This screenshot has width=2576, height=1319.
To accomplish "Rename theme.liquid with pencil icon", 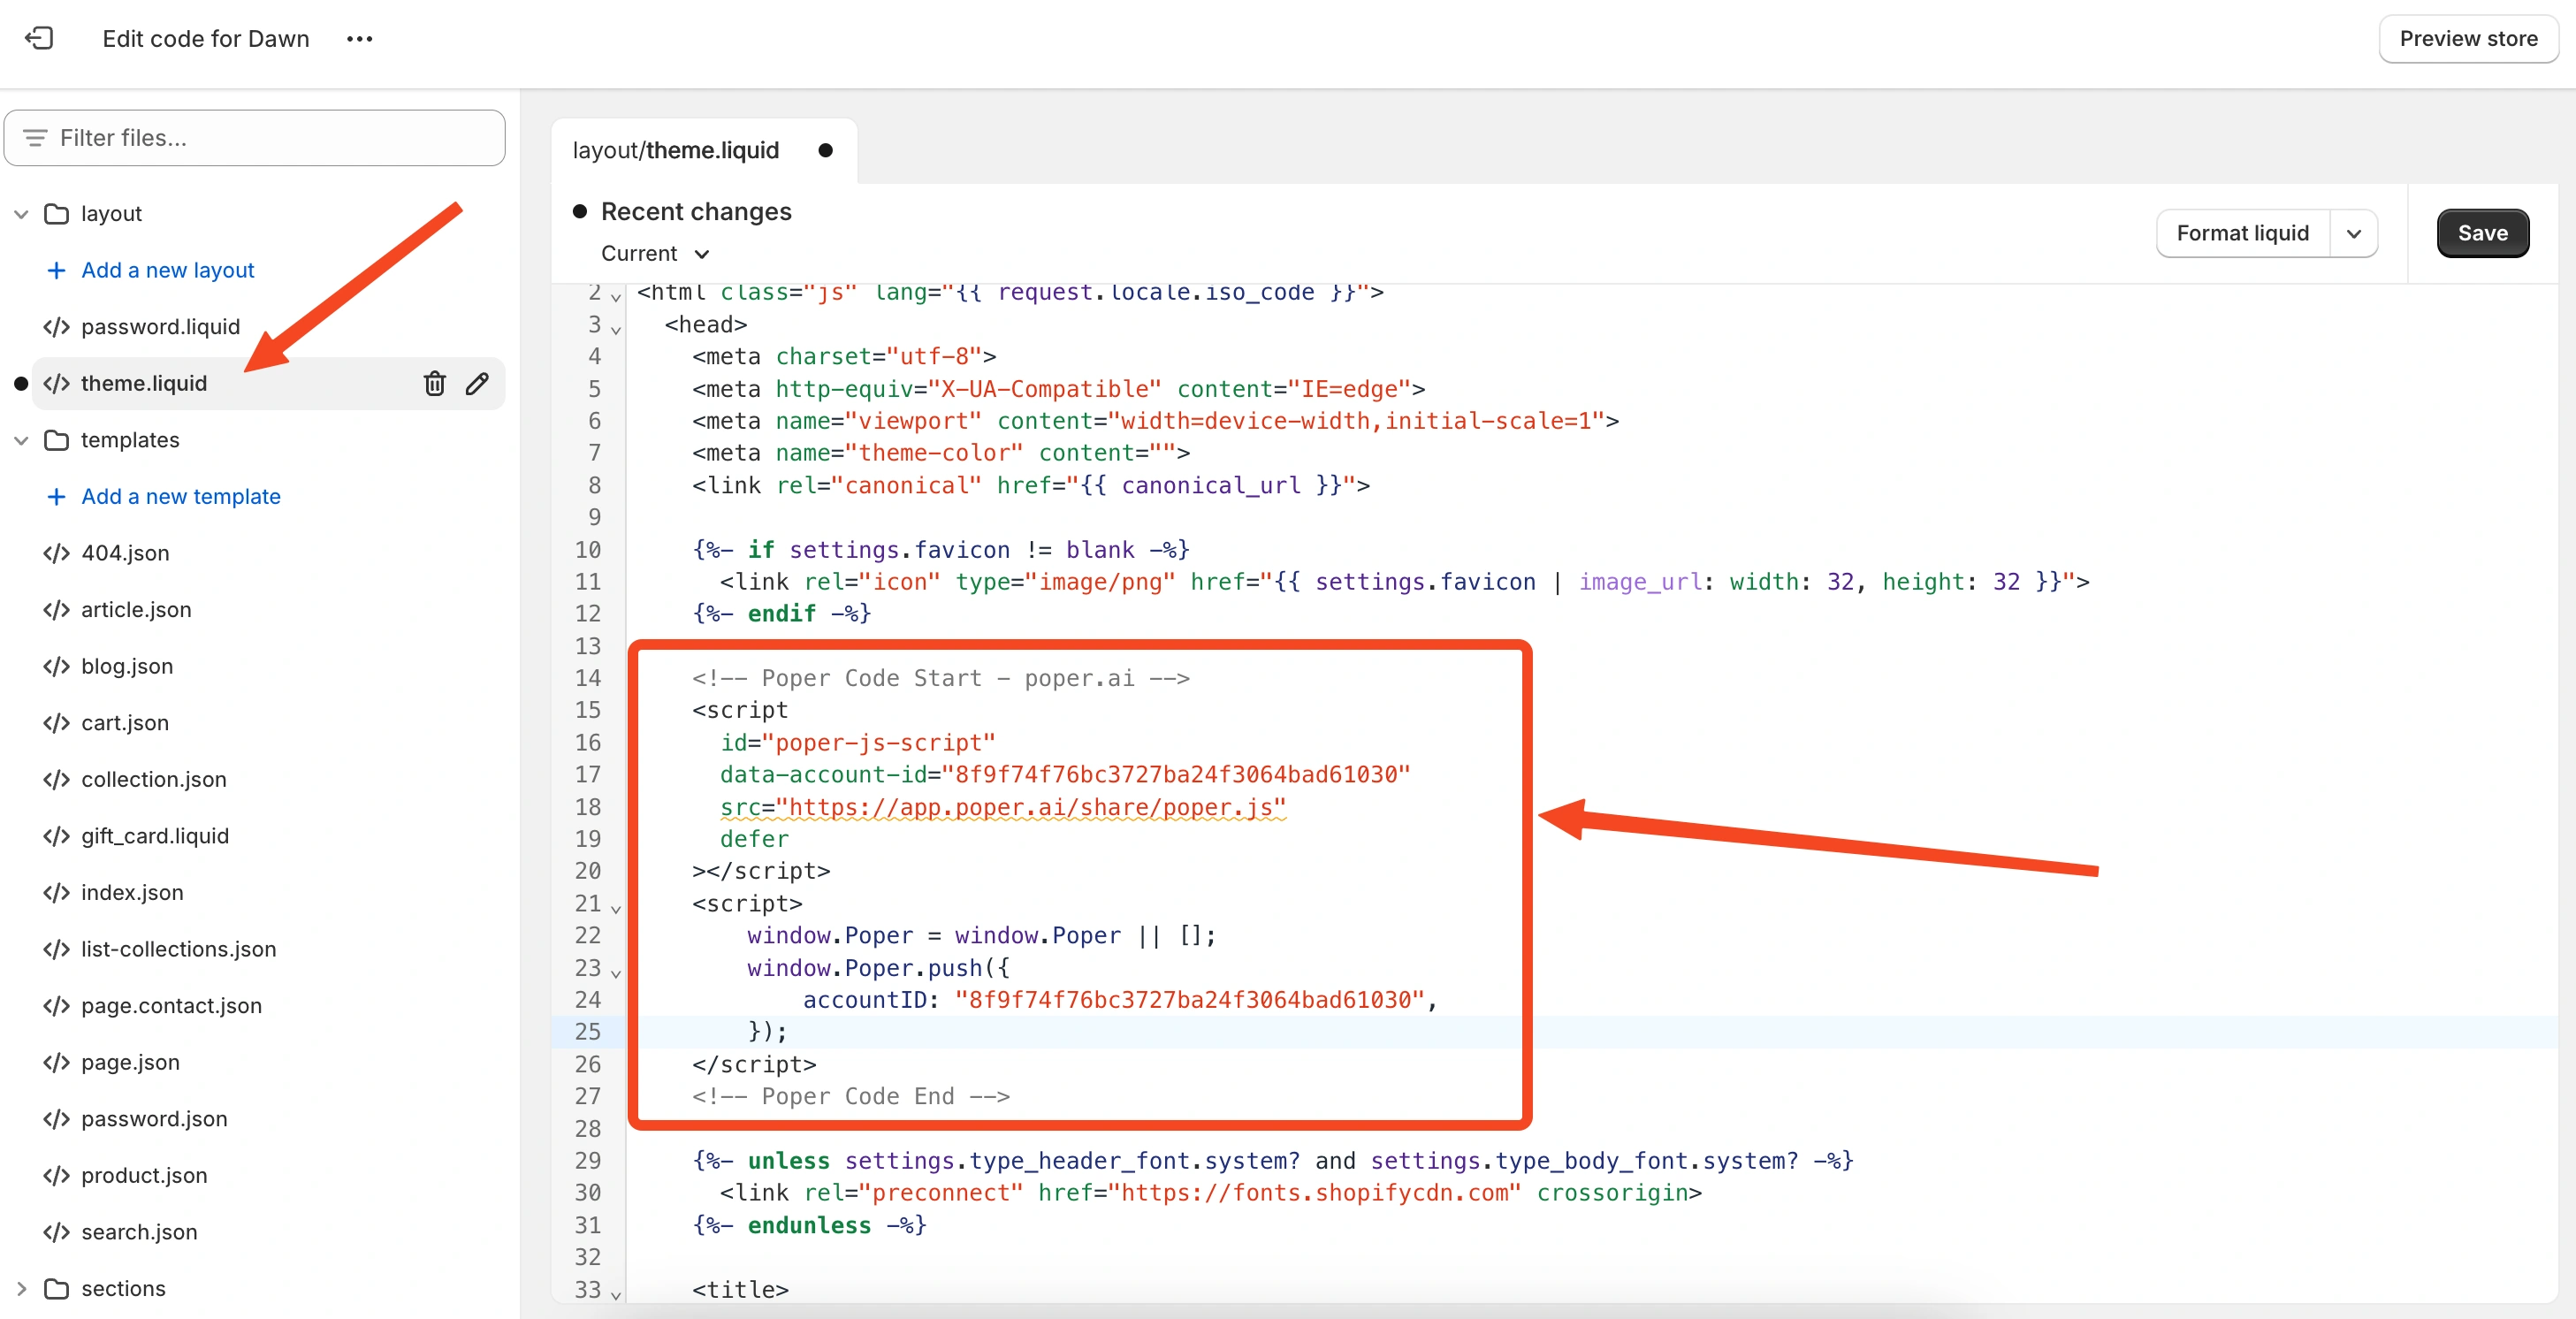I will click(477, 383).
